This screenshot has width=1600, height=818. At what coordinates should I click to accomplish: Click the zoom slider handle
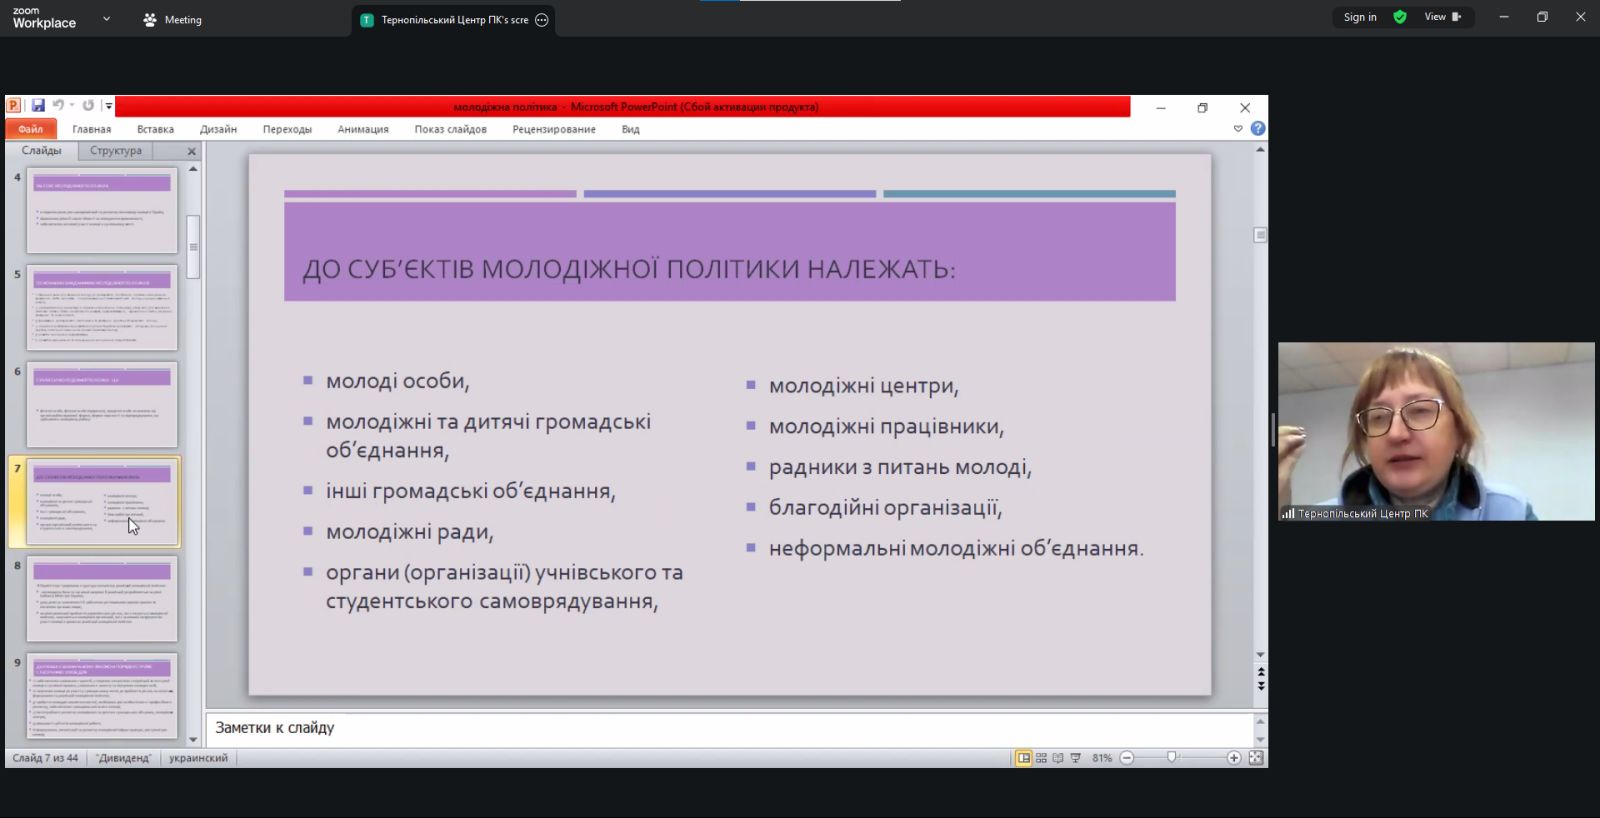(x=1172, y=758)
